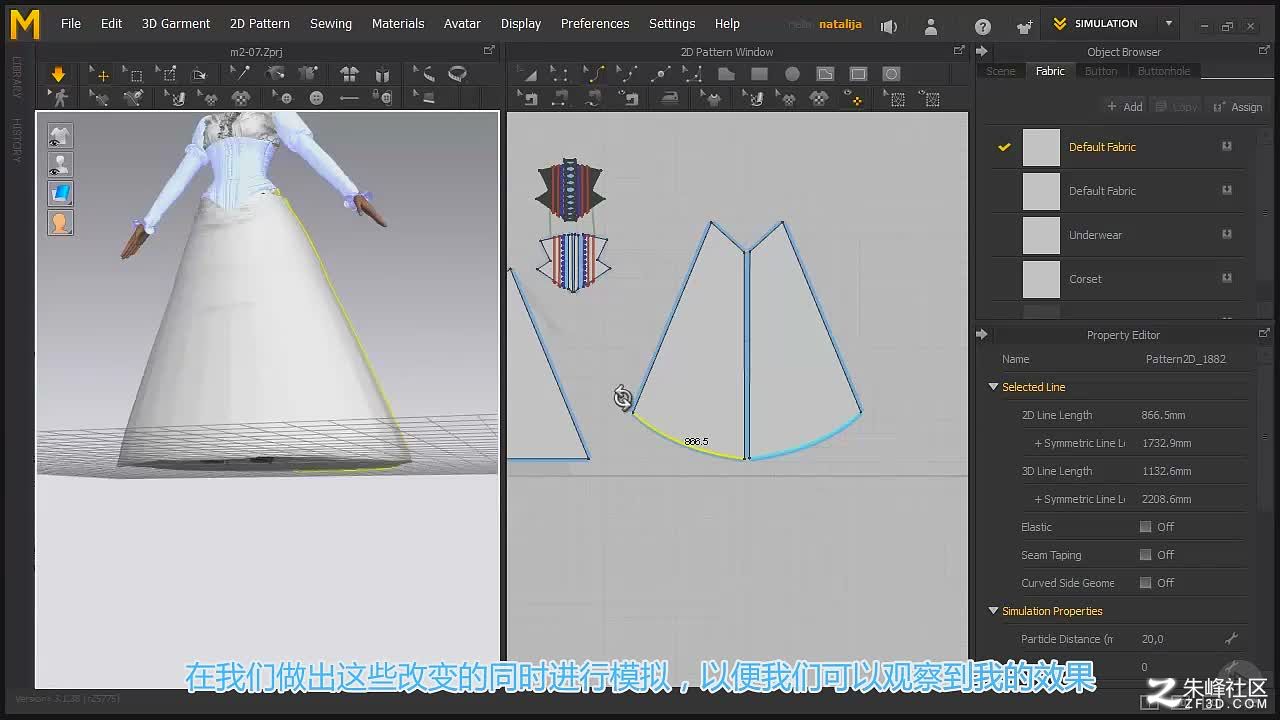Select the Edit Curve Point tool
The width and height of the screenshot is (1280, 720).
click(x=627, y=74)
